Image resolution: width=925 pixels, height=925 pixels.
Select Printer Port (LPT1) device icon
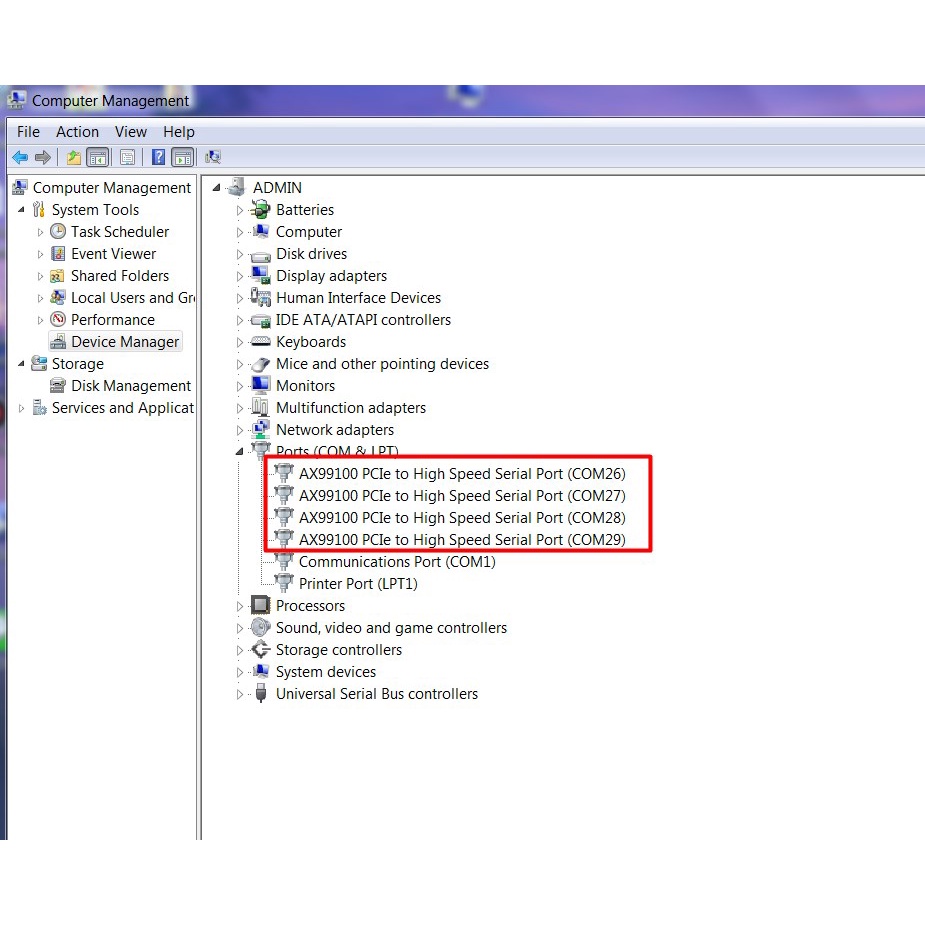(x=284, y=584)
